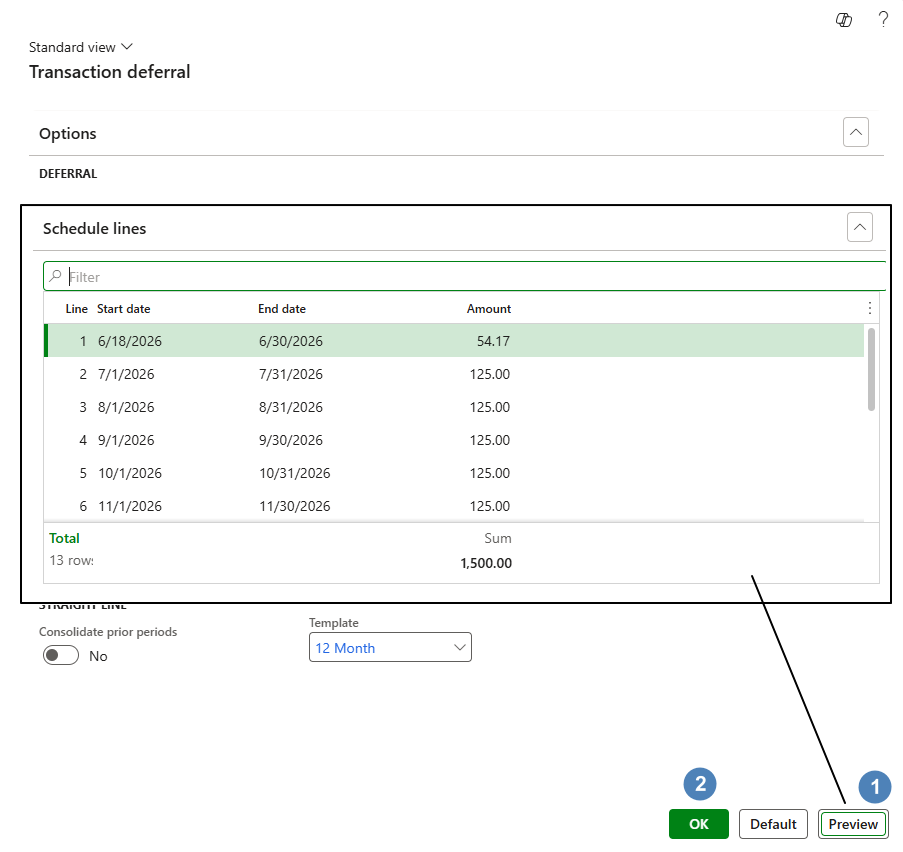Click the Transaction deferral title
Viewport: 903px width, 852px height.
tap(109, 72)
